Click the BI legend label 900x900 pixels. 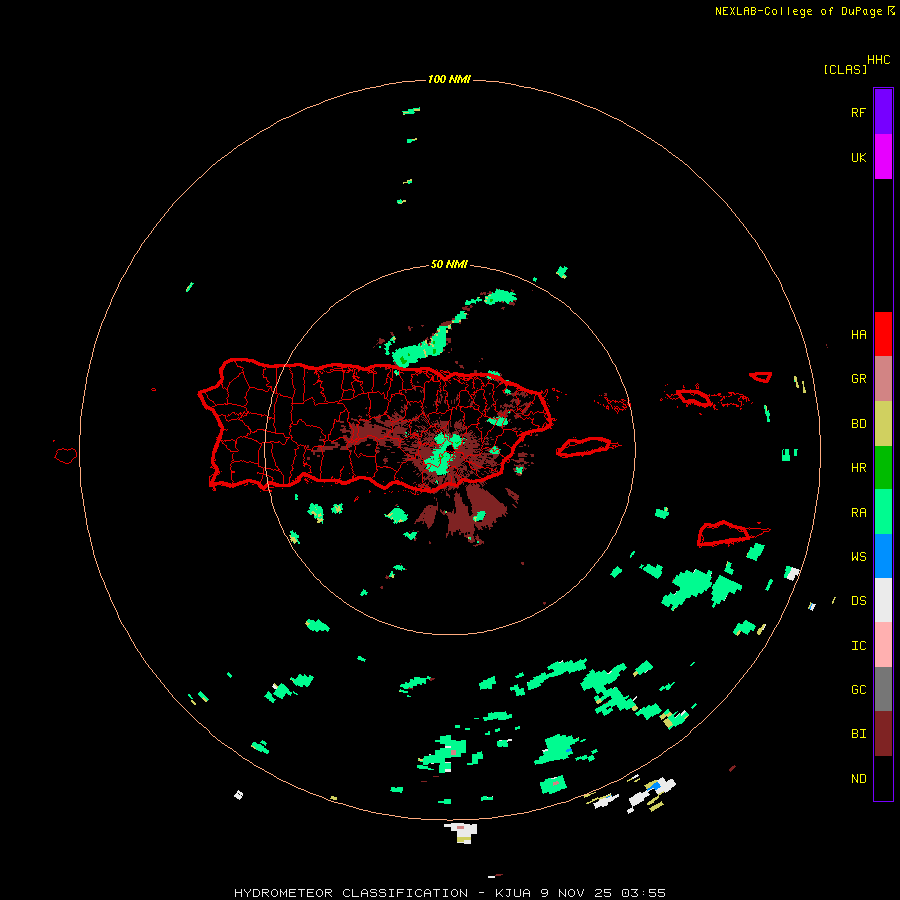858,734
